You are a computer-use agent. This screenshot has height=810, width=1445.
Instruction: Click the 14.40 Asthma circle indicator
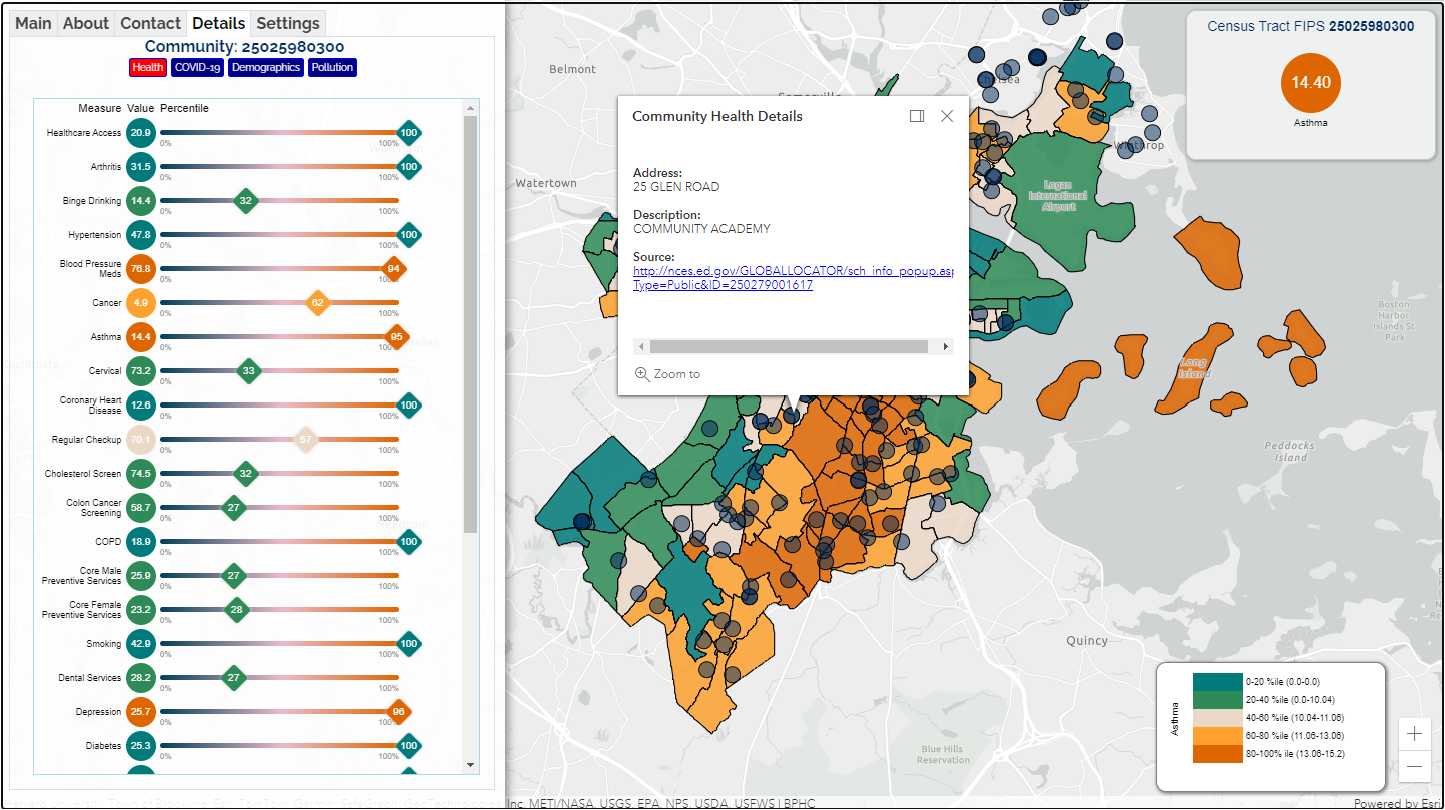[x=1310, y=83]
